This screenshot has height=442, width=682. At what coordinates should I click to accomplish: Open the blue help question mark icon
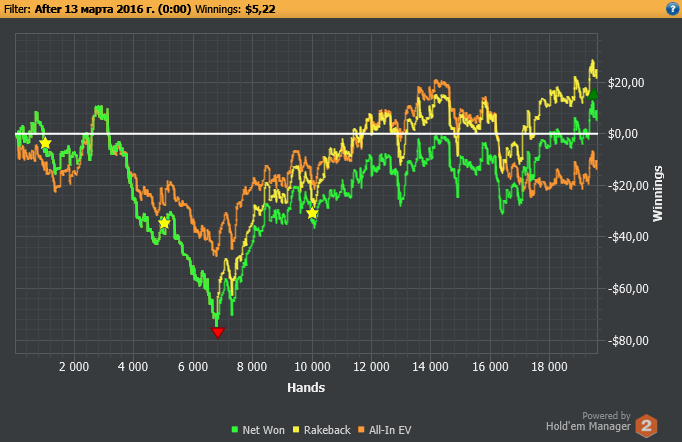coord(672,9)
